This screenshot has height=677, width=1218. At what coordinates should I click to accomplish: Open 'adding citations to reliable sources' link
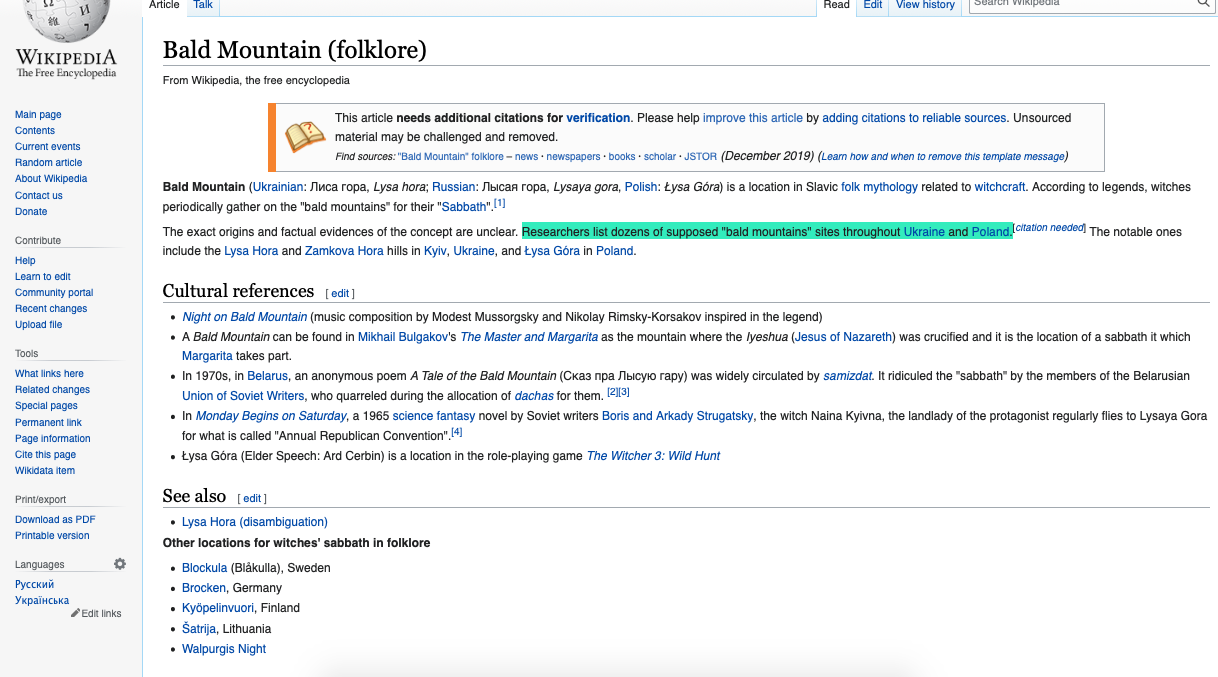[x=915, y=118]
